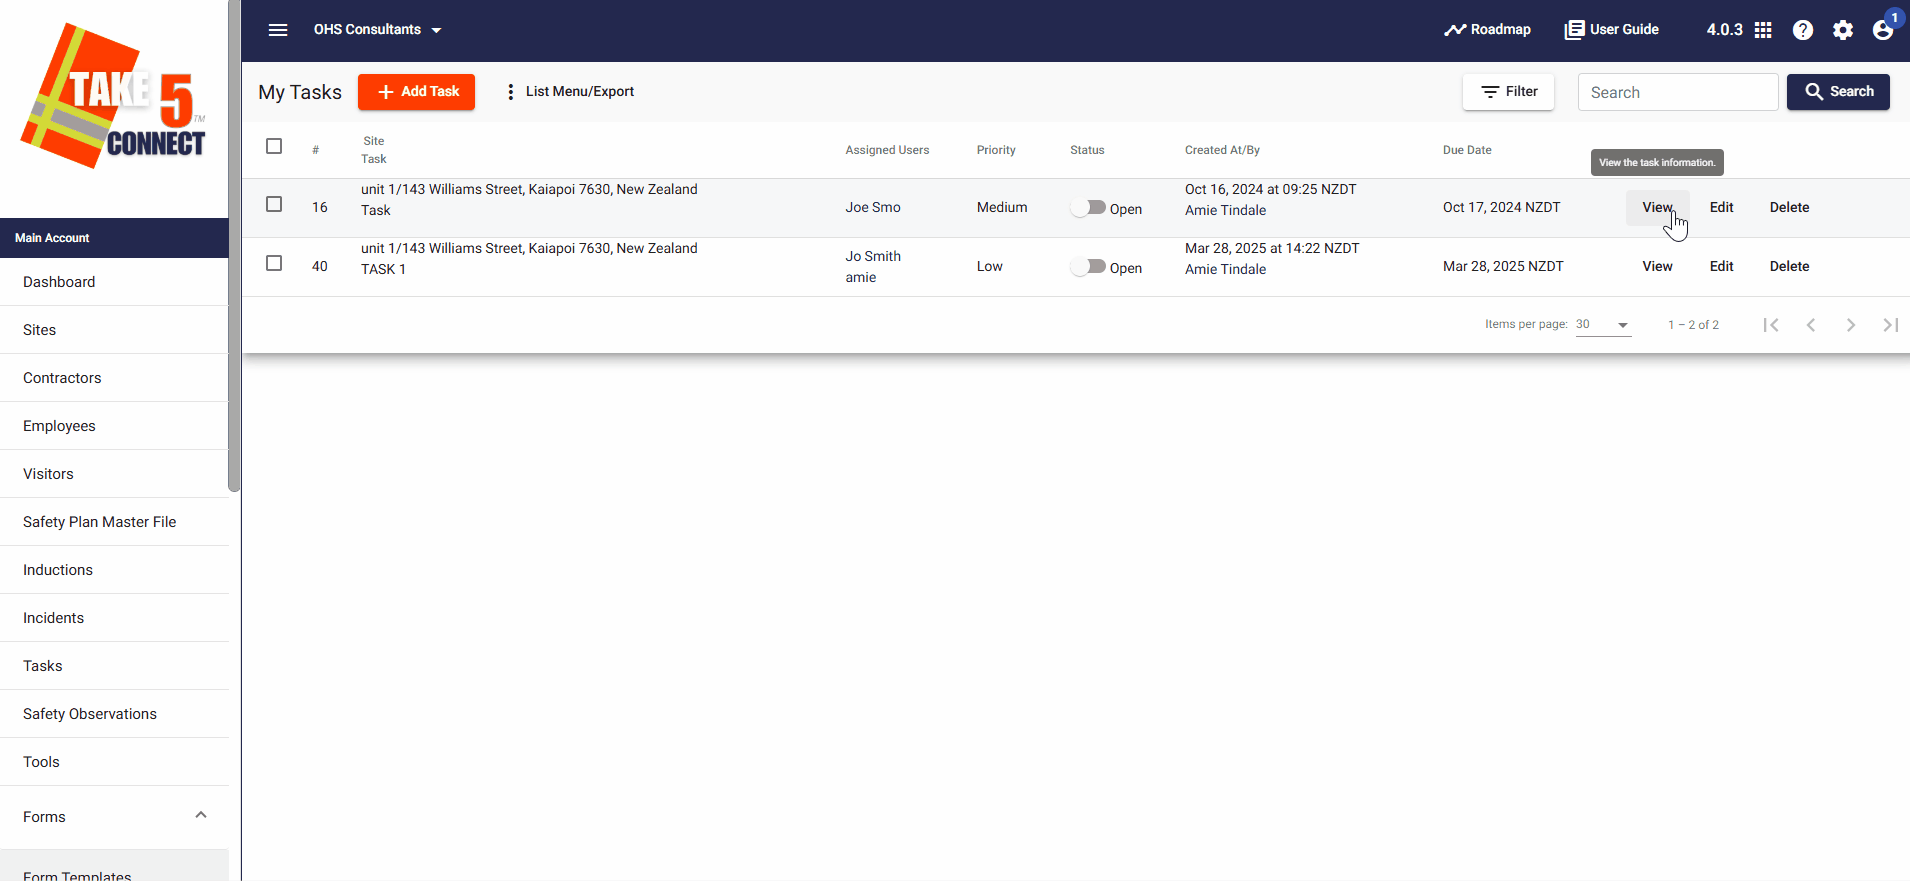Open Dashboard in the sidebar

114,282
